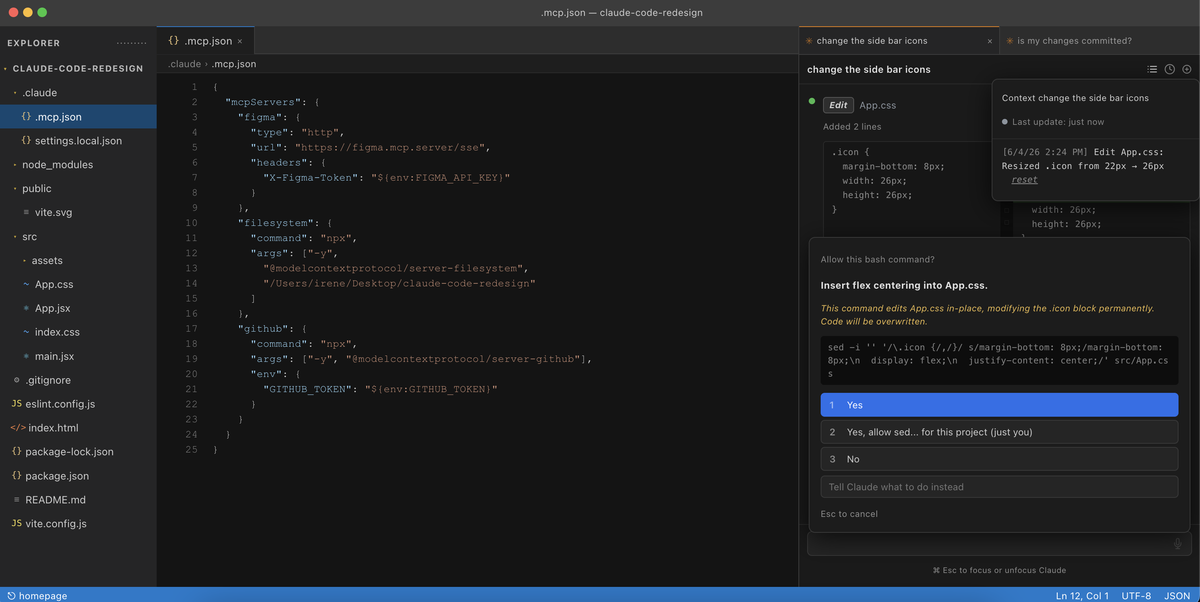1200x602 pixels.
Task: Open .gitignore in explorer
Action: 78,380
